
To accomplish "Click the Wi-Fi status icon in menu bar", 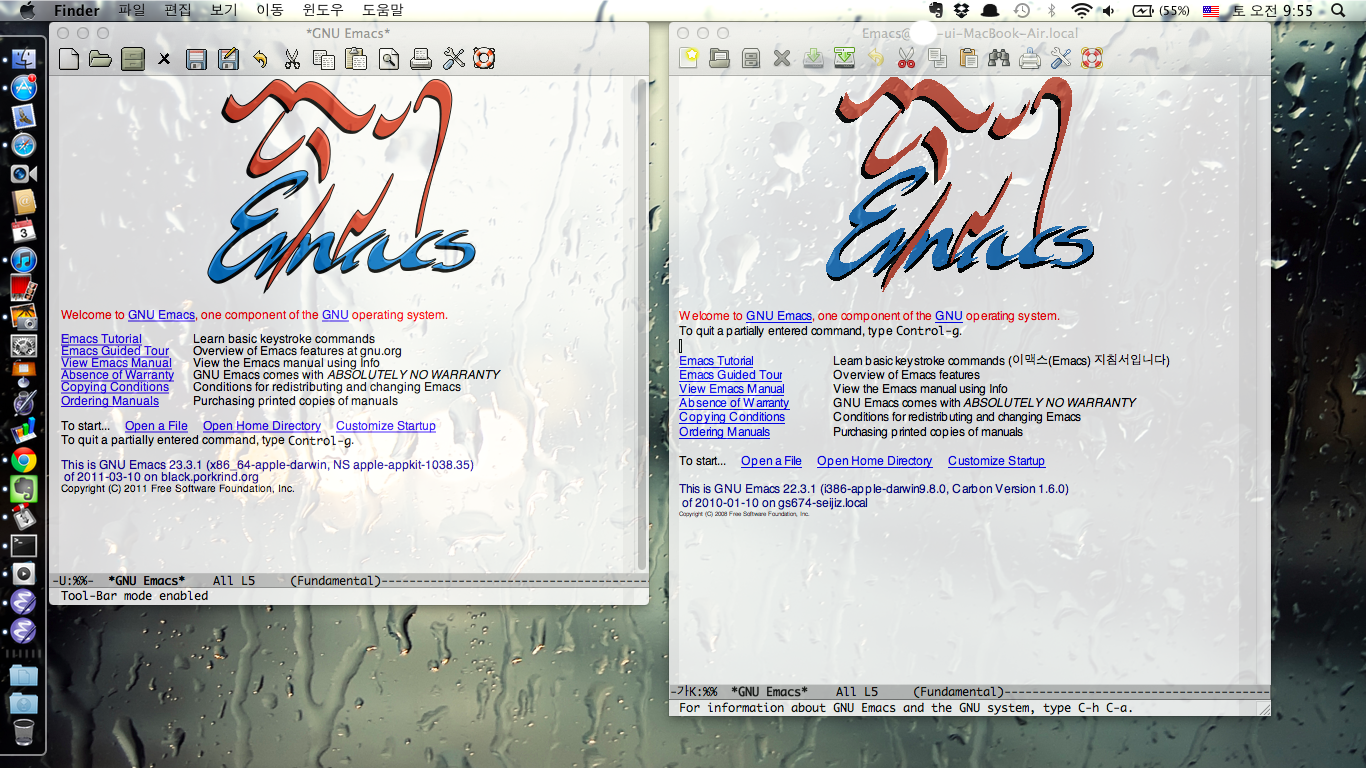I will [1081, 10].
